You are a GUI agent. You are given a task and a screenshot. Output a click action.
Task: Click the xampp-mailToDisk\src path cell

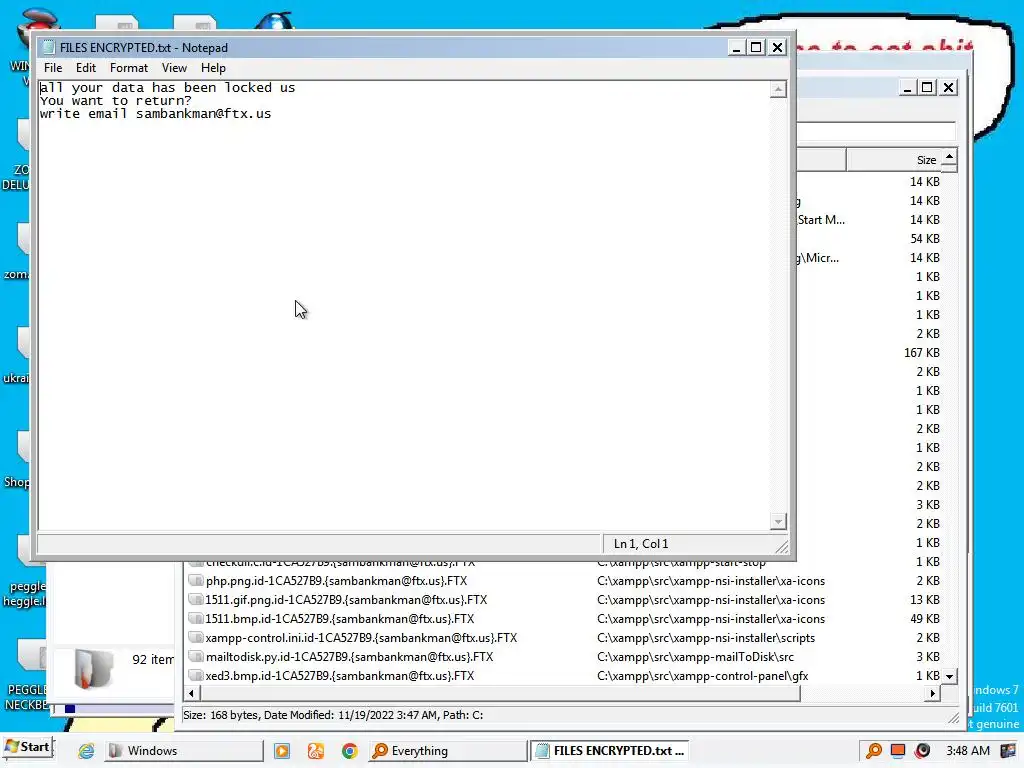(695, 656)
